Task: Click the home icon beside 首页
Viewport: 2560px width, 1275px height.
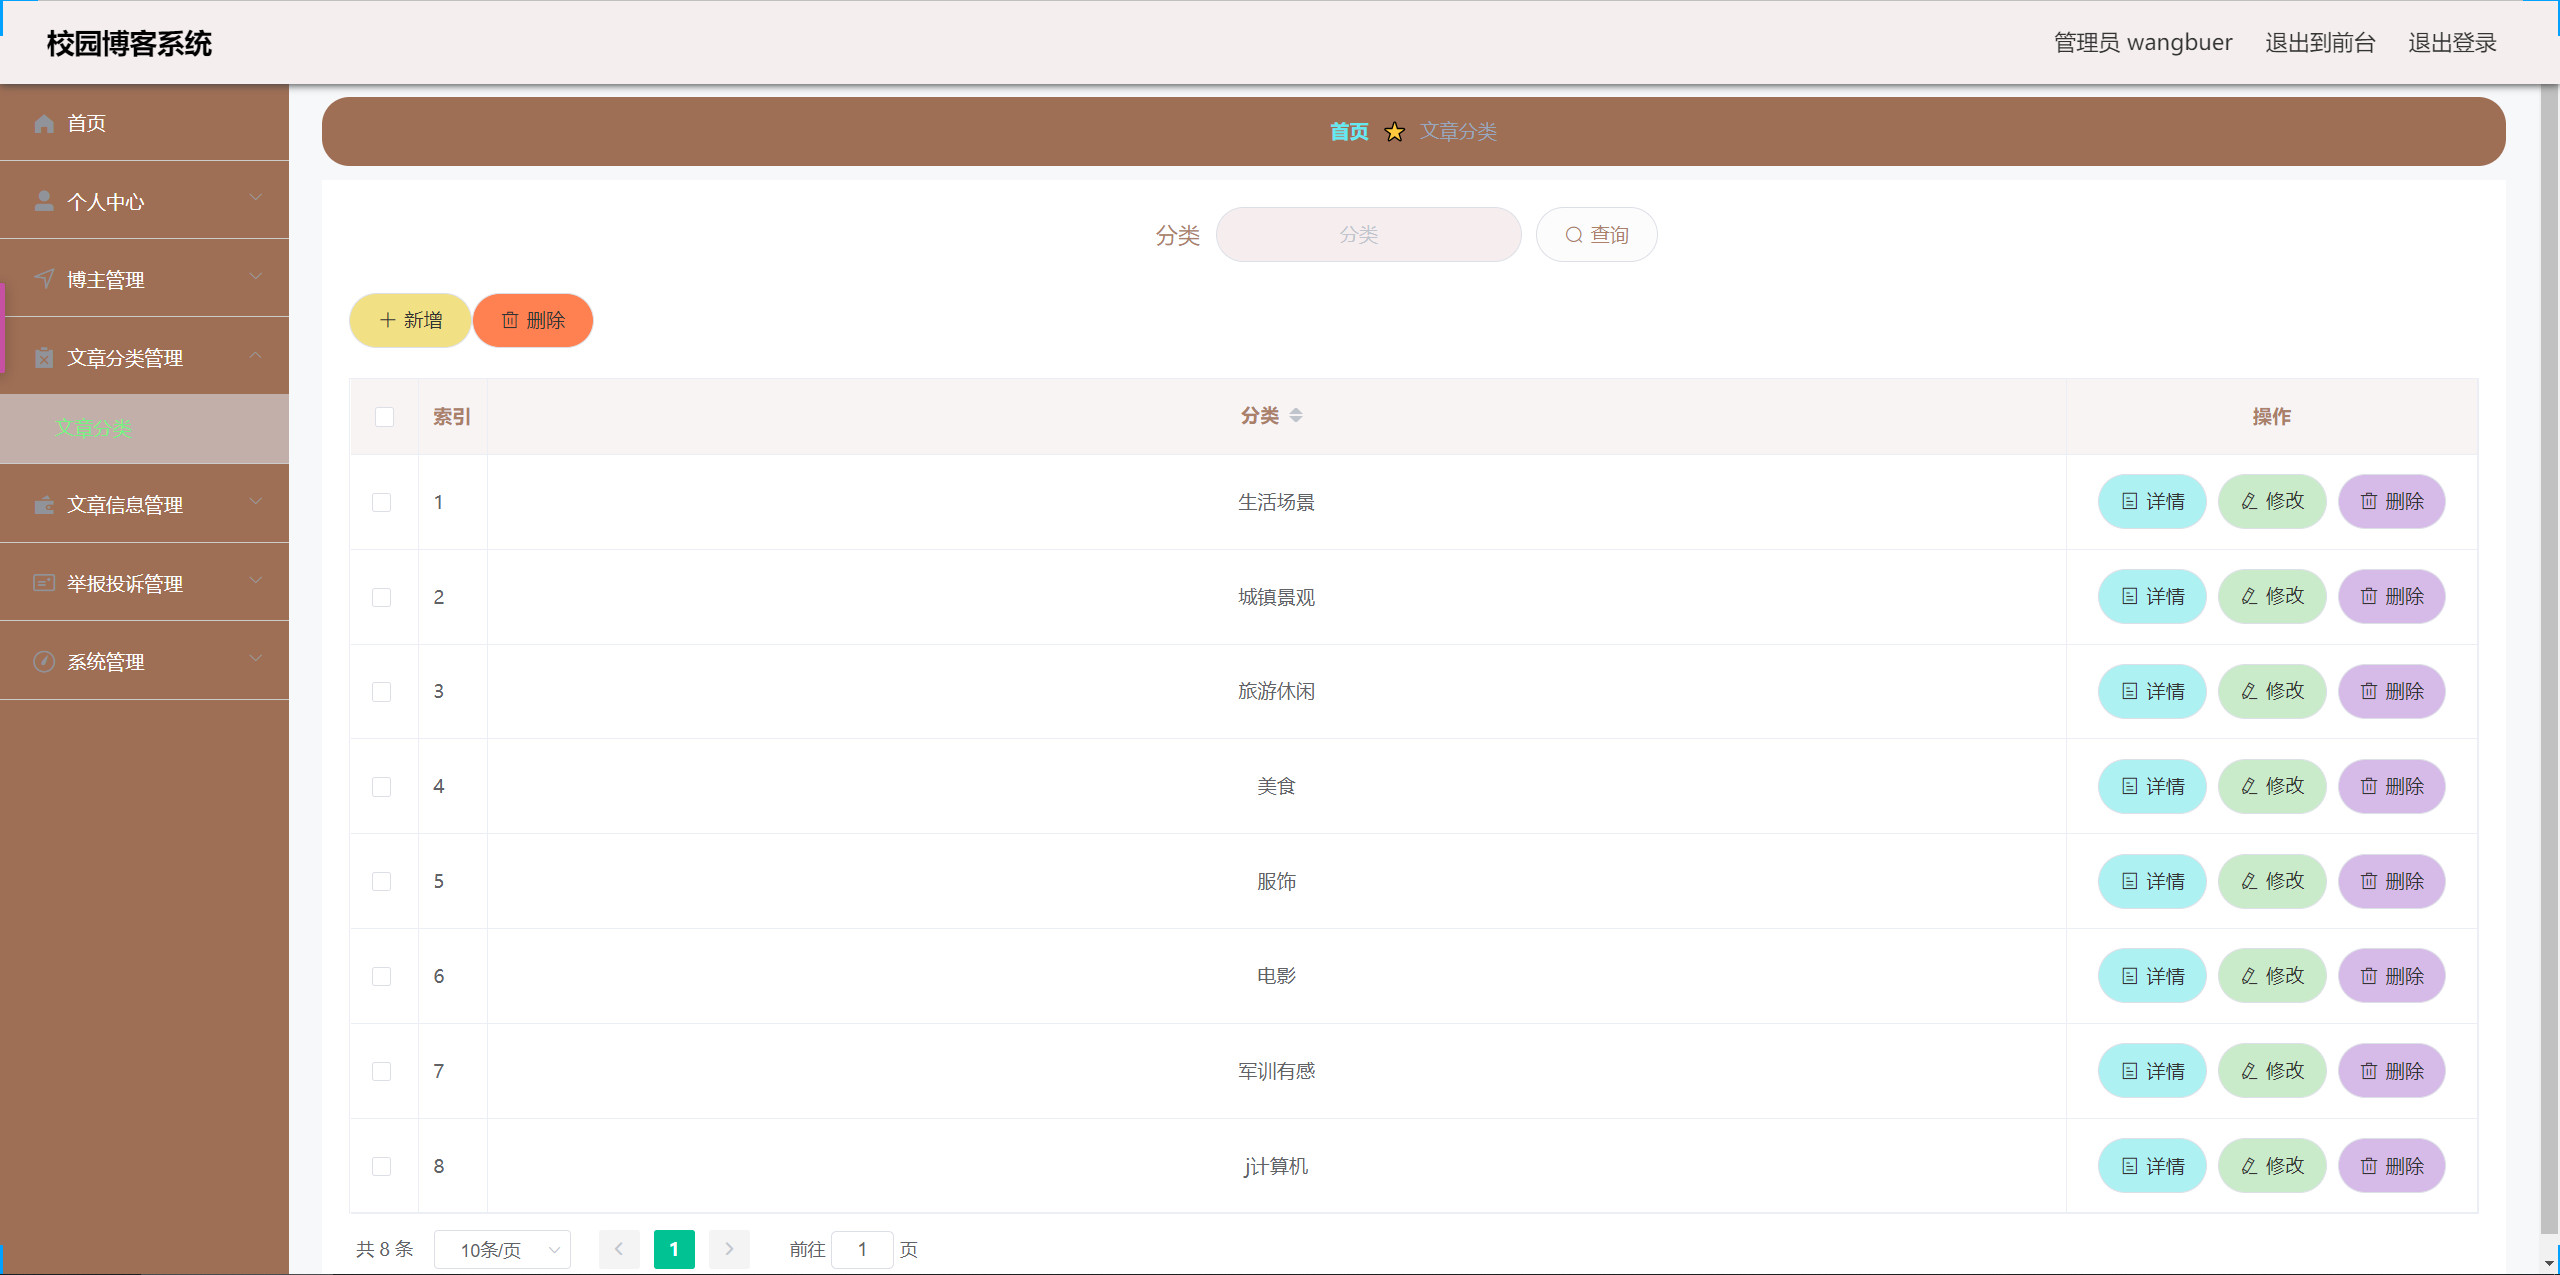Action: (x=43, y=123)
